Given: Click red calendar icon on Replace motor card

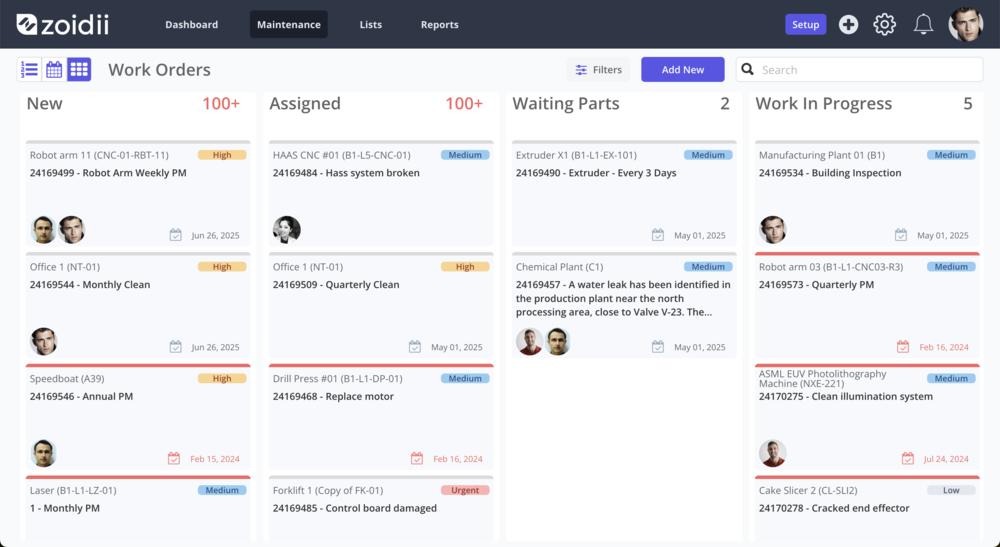Looking at the screenshot, I should point(416,458).
